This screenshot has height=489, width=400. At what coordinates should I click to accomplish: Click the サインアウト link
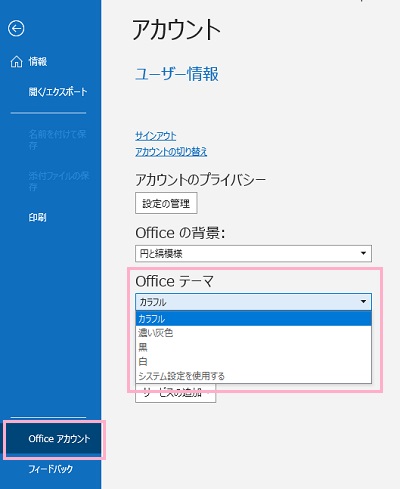(x=156, y=136)
